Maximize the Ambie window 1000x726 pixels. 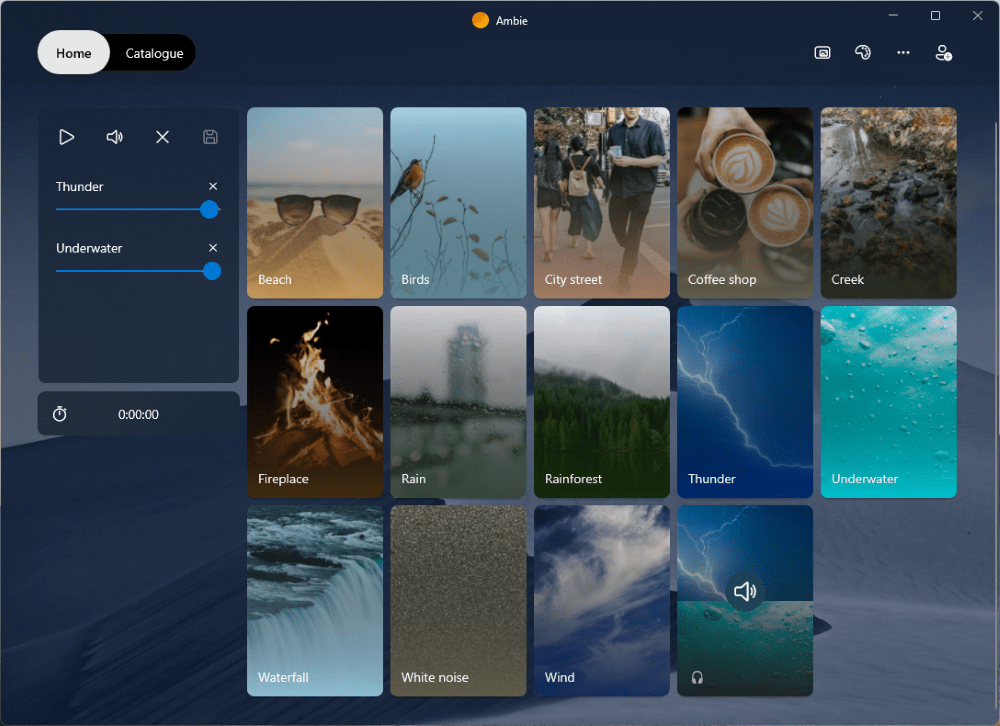pyautogui.click(x=936, y=15)
